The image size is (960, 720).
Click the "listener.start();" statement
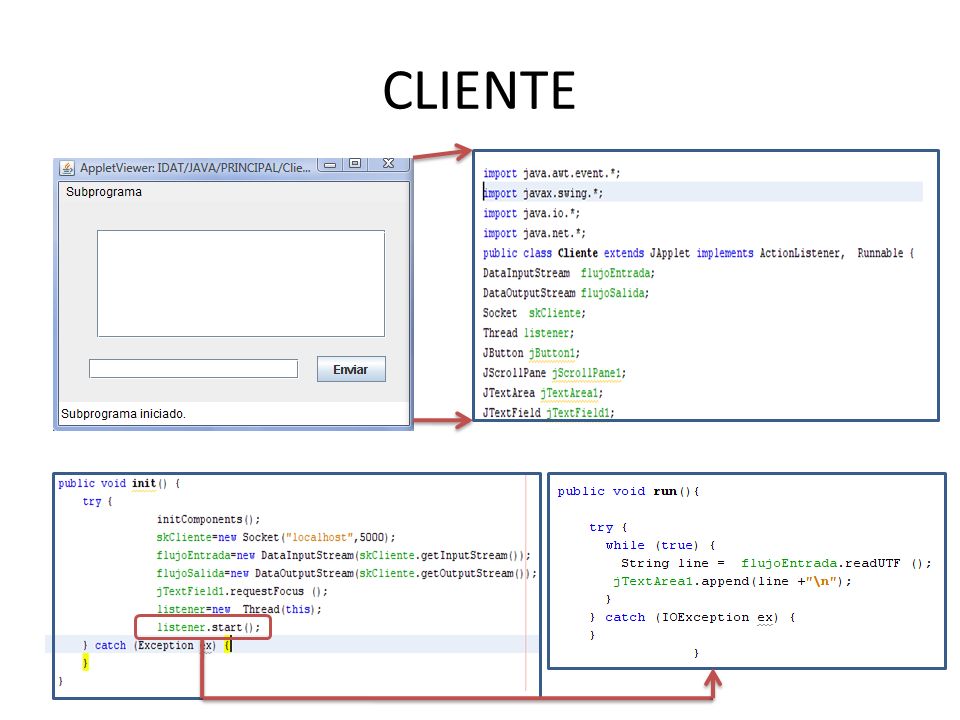[208, 627]
